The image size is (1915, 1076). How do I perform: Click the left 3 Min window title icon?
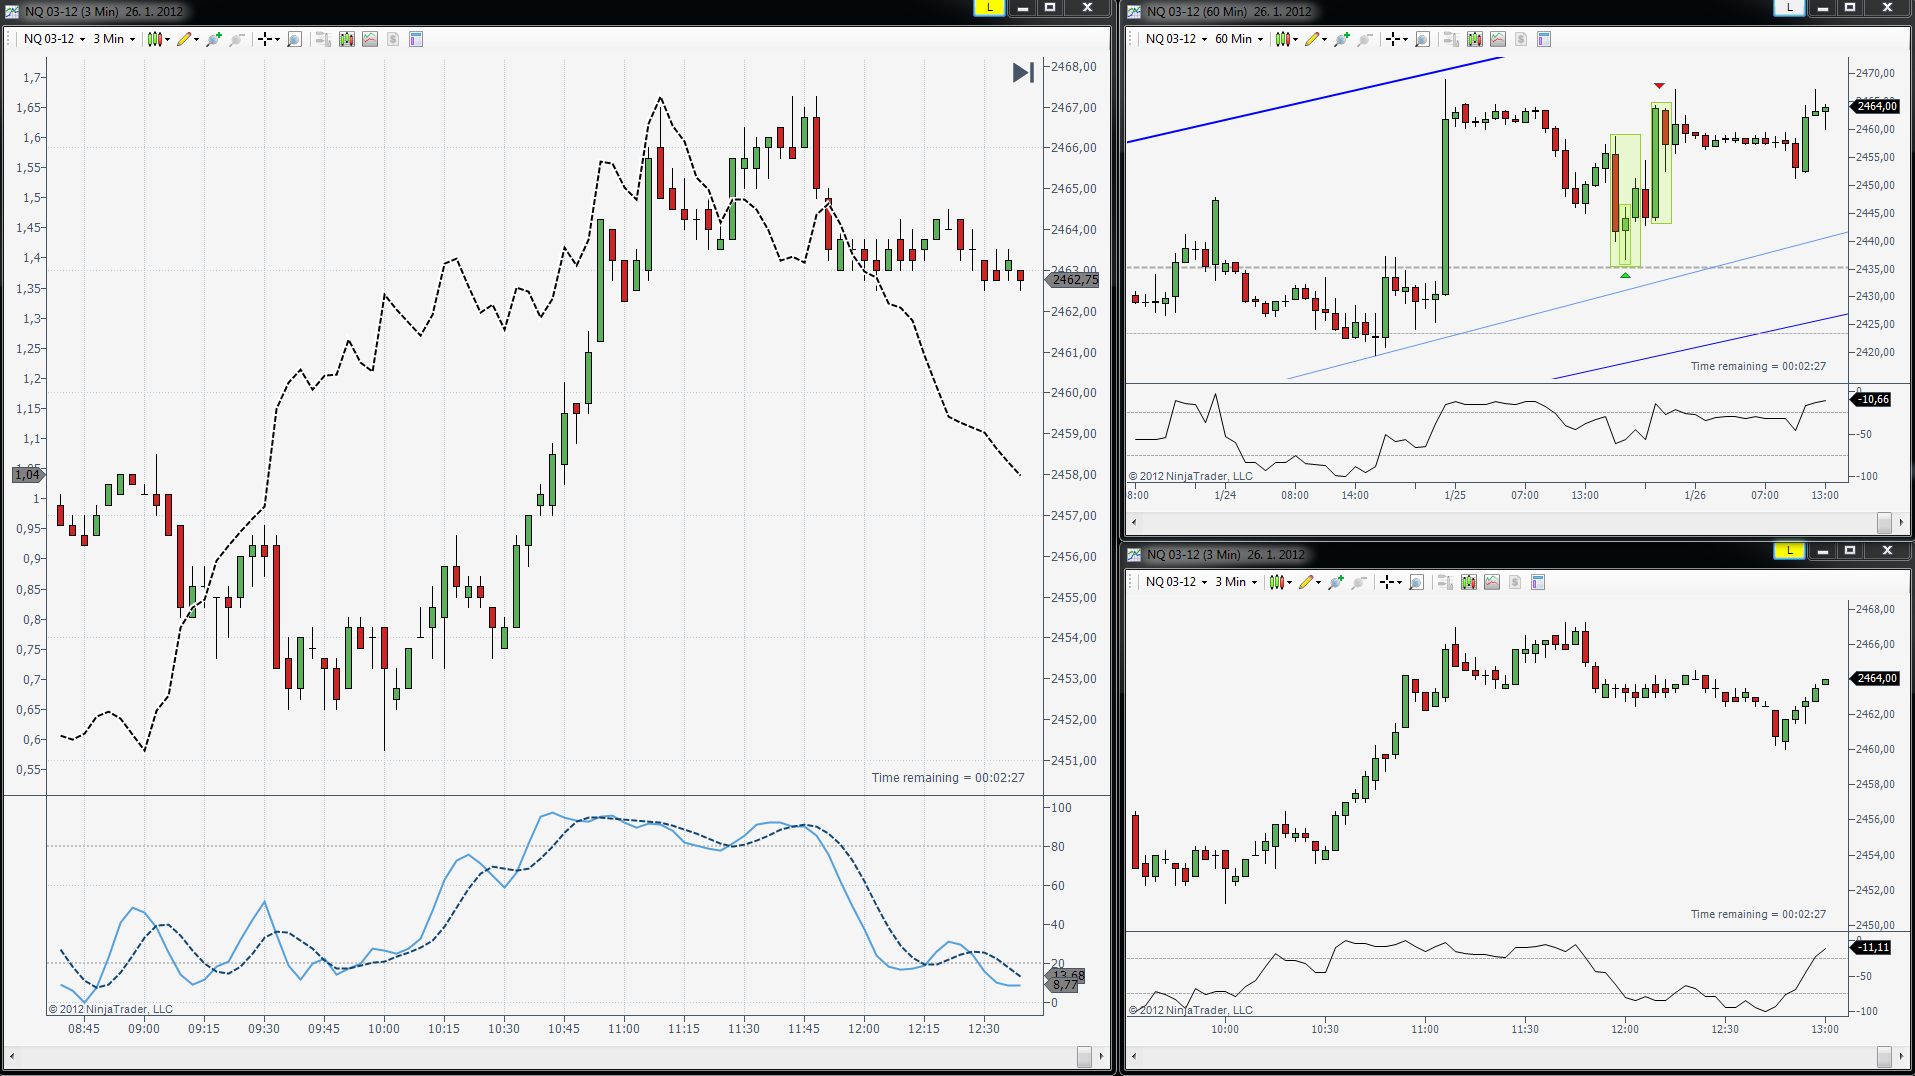[x=12, y=11]
